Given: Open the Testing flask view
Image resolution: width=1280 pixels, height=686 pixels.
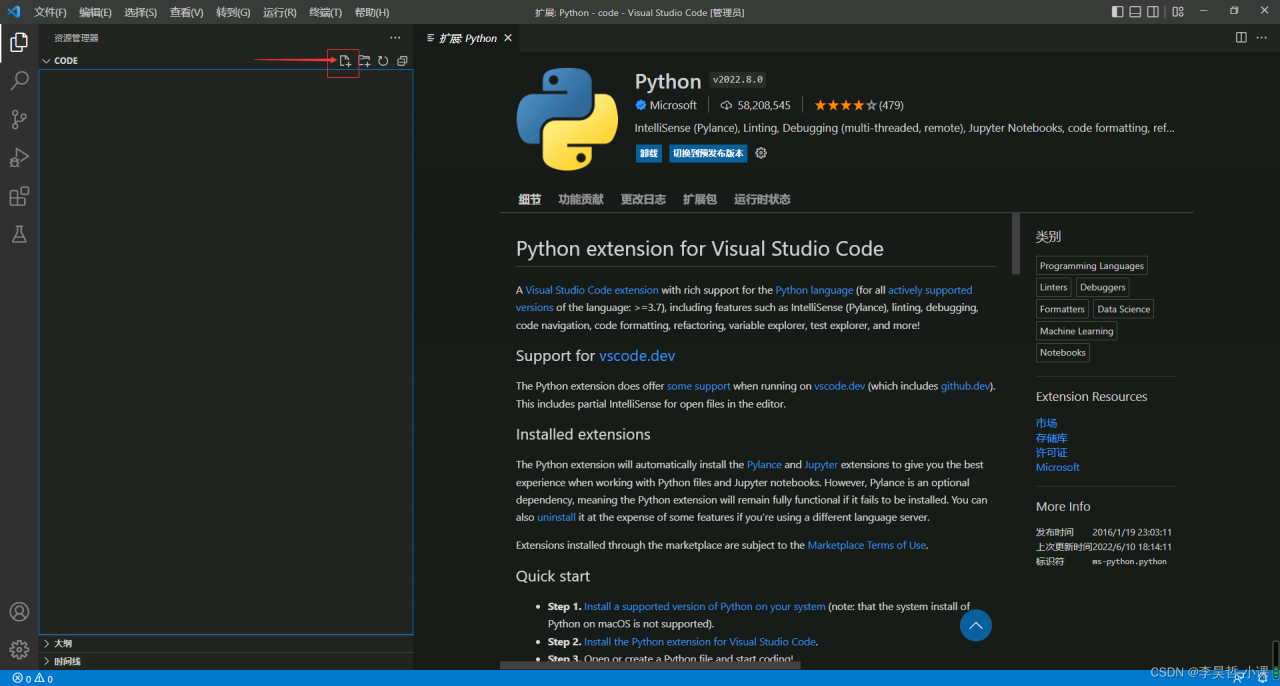Looking at the screenshot, I should click(19, 234).
